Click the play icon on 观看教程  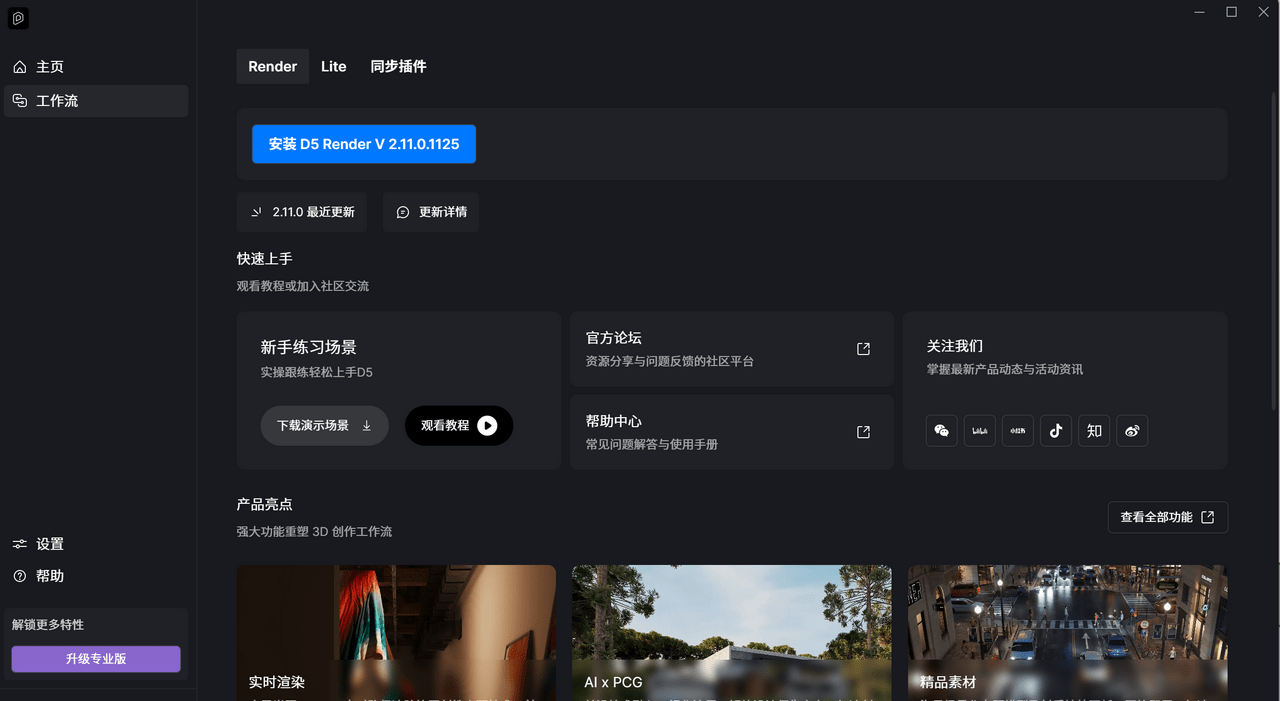coord(487,426)
